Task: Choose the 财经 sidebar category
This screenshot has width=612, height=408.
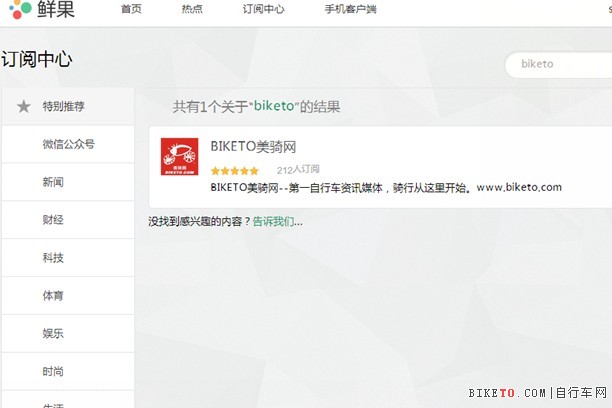Action: click(x=53, y=220)
